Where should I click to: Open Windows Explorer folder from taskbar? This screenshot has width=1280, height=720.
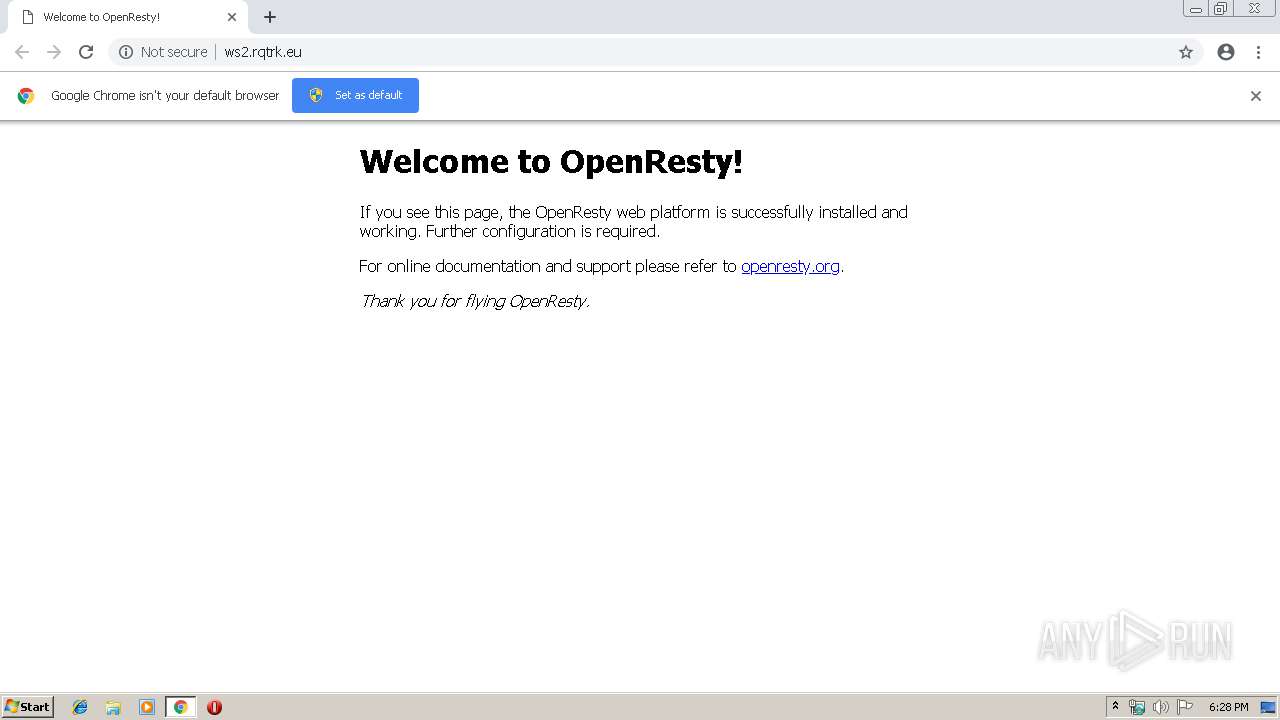click(x=113, y=707)
